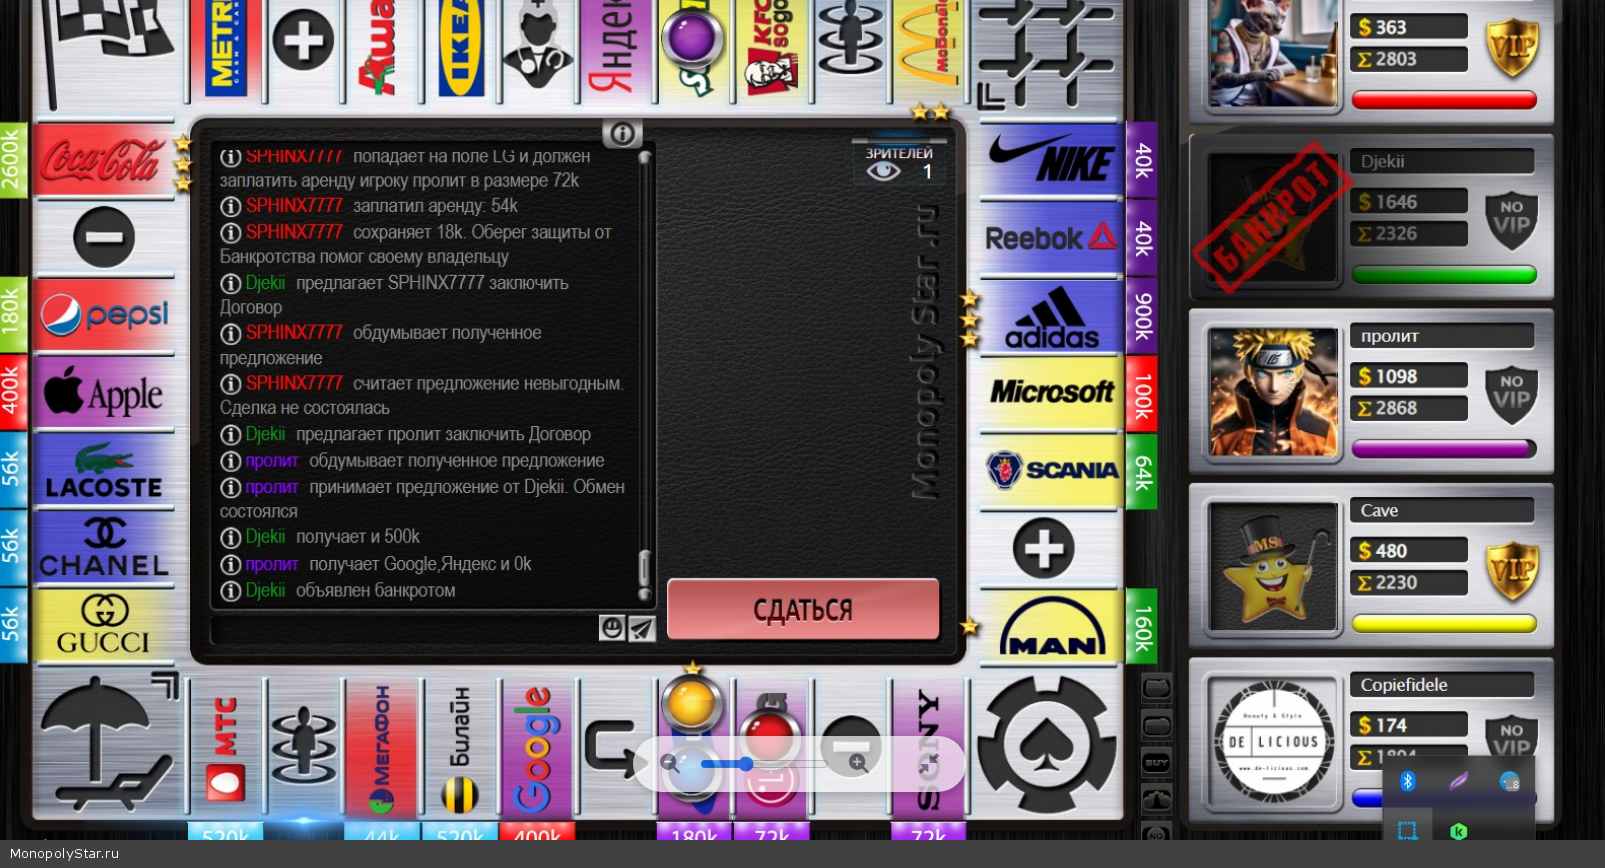Select the Gucci property cell
This screenshot has height=868, width=1605.
click(103, 625)
